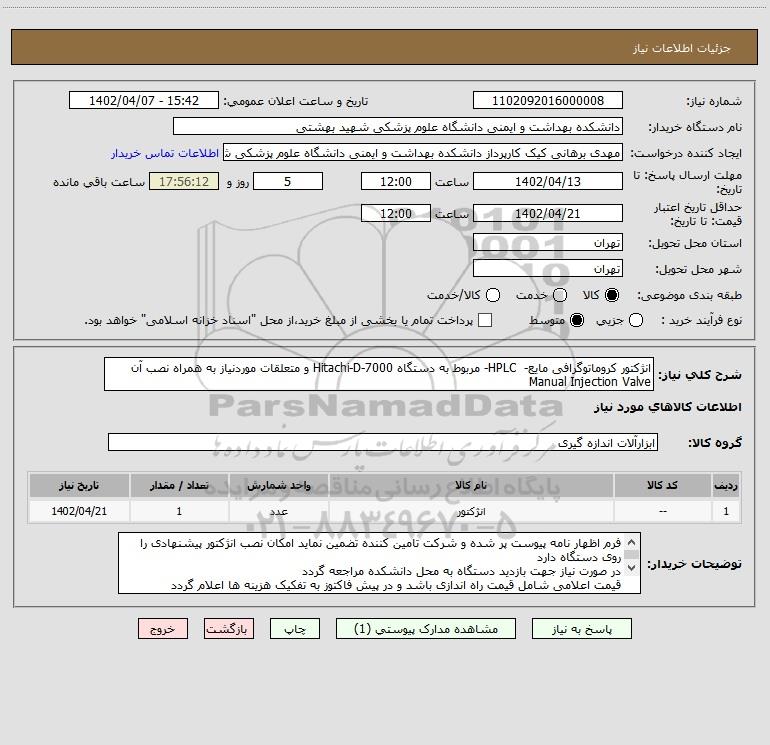Click the پاسخ به نیاز button
Screen dimensions: 770x745
tap(581, 629)
